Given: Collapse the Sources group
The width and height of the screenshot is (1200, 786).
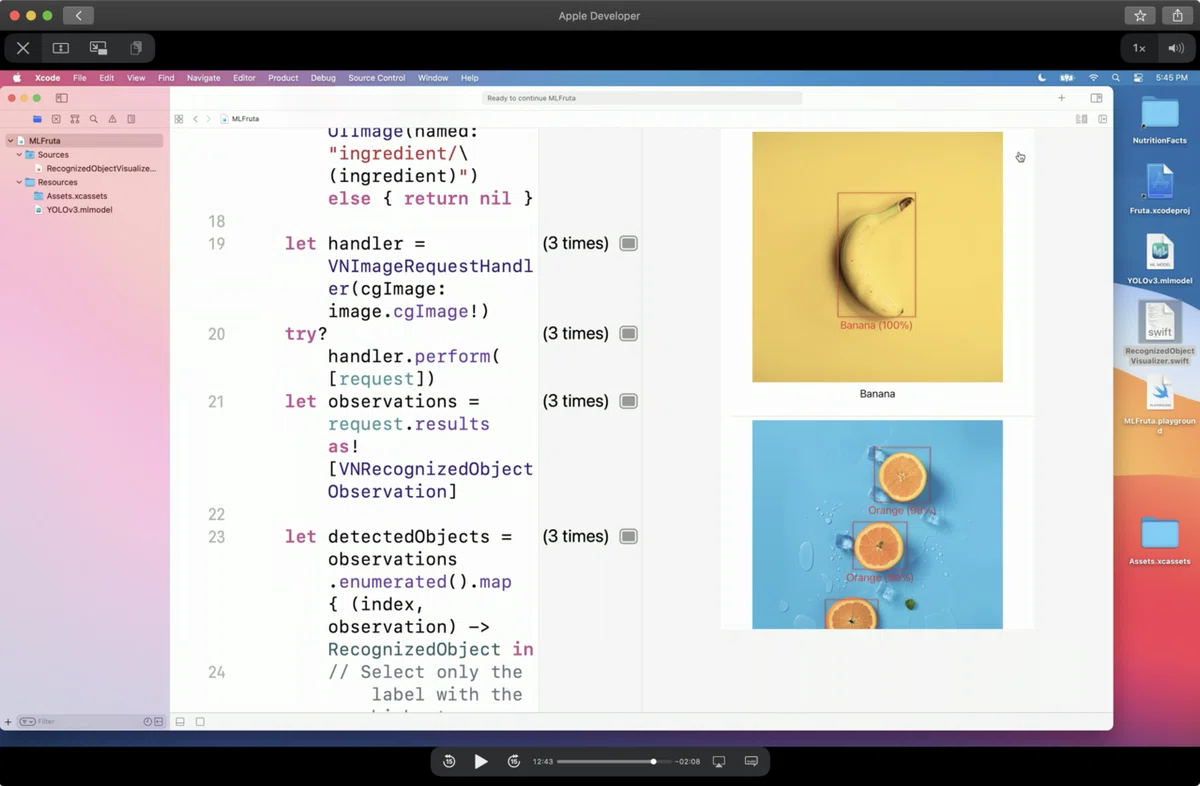Looking at the screenshot, I should click(19, 155).
